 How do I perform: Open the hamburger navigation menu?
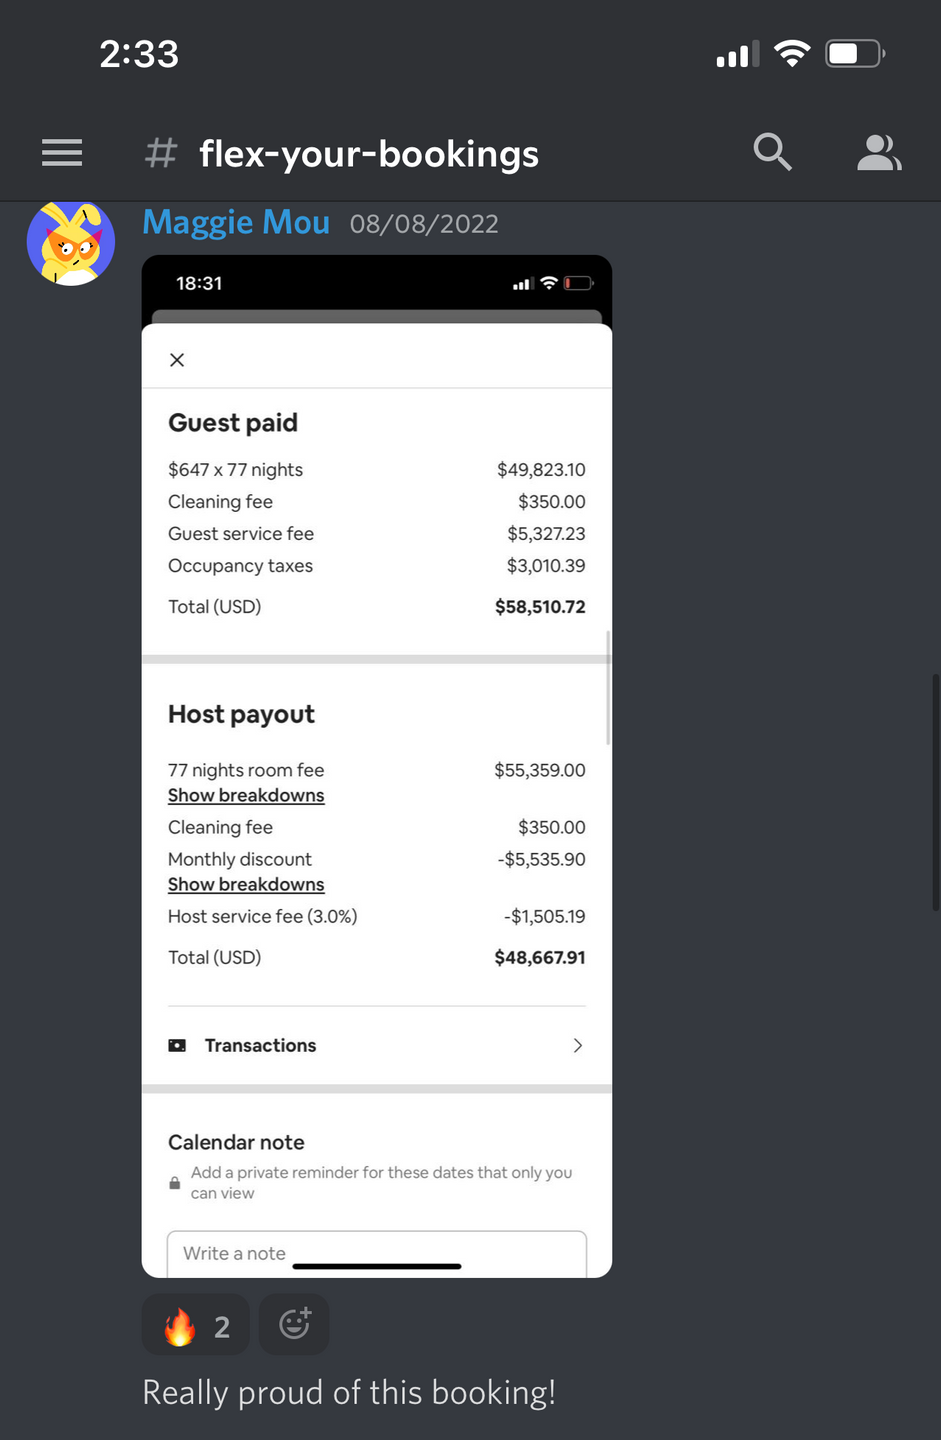click(62, 153)
